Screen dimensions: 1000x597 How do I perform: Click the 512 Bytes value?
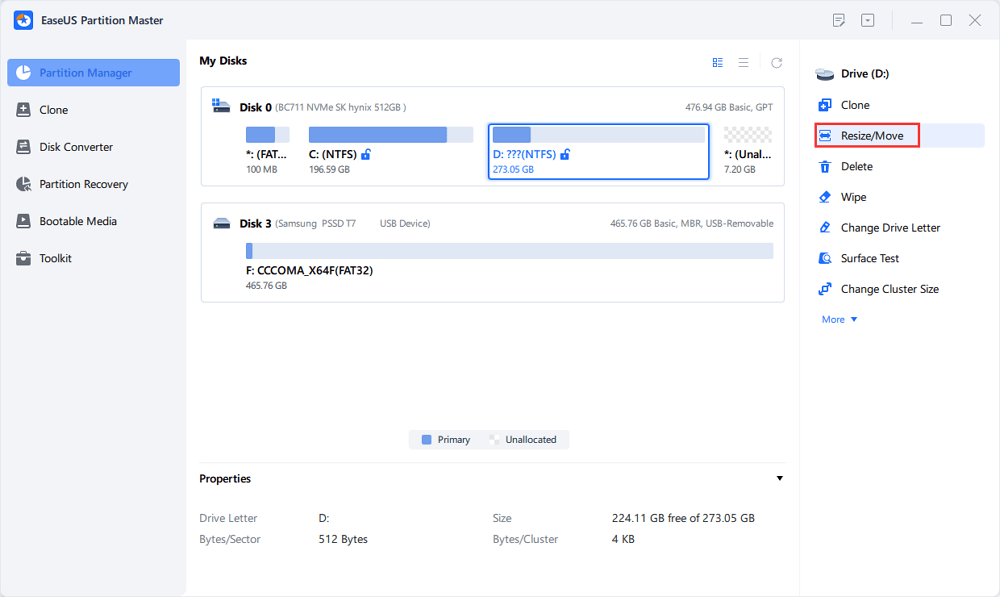coord(343,539)
